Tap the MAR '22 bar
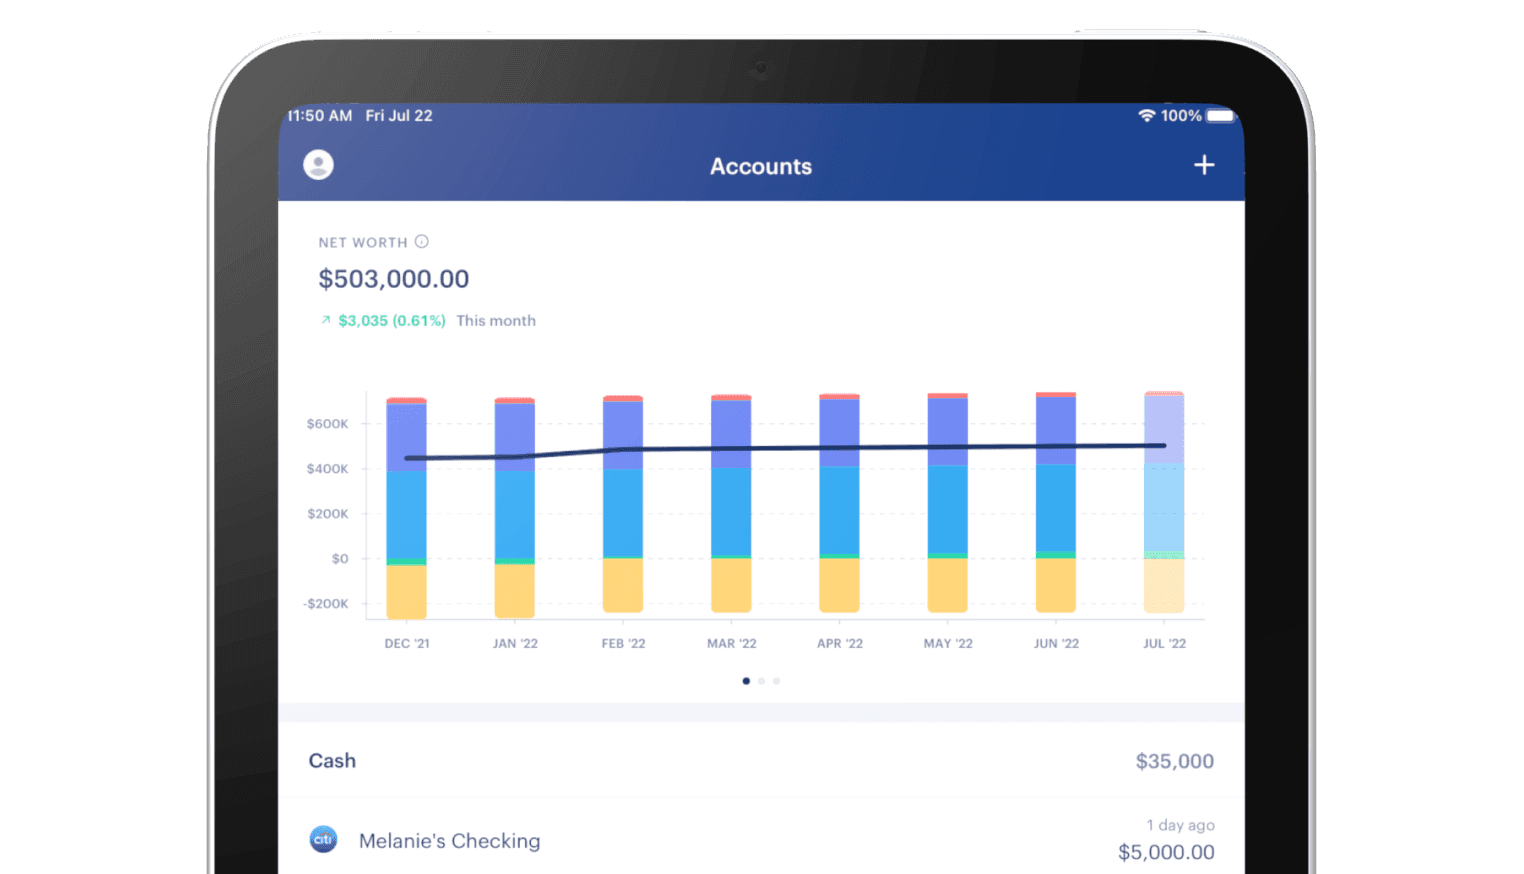The image size is (1524, 874). click(731, 503)
